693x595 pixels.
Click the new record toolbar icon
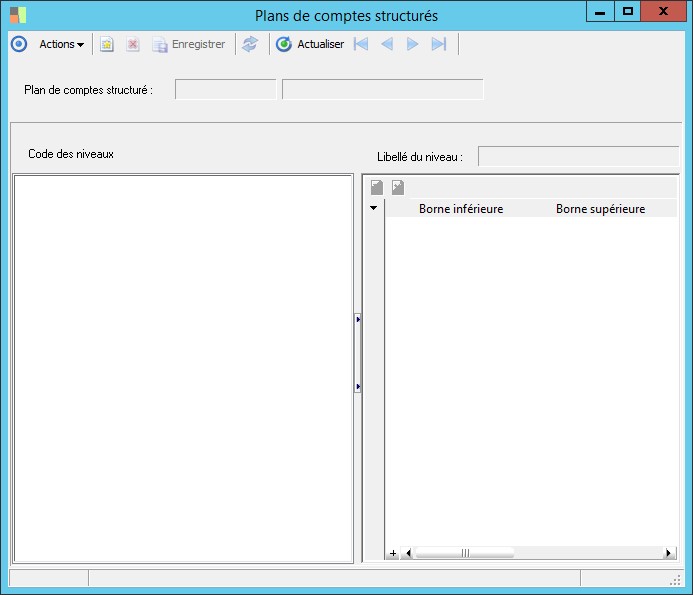[107, 44]
